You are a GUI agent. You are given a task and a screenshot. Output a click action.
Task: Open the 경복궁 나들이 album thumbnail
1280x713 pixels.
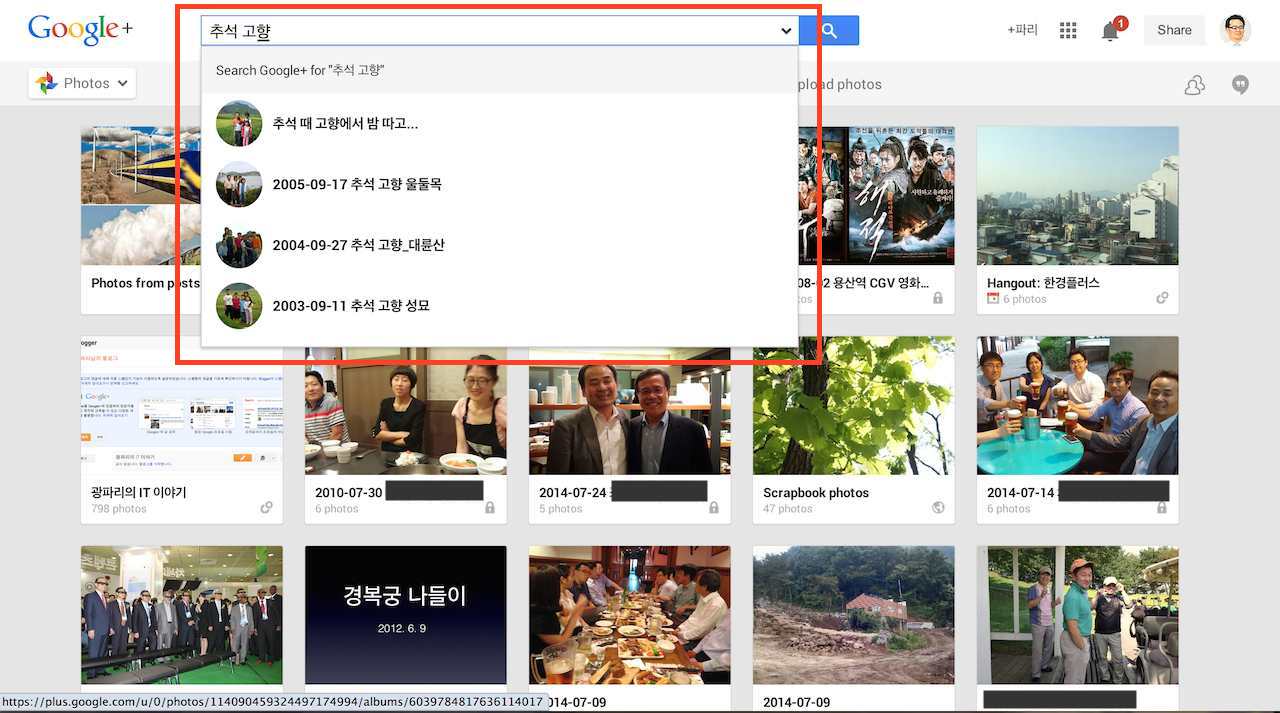pyautogui.click(x=405, y=614)
